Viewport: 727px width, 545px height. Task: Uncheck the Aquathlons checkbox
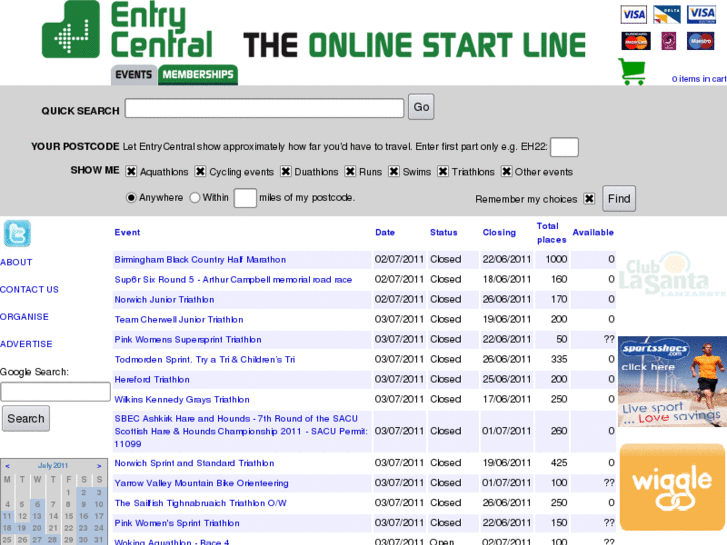131,172
